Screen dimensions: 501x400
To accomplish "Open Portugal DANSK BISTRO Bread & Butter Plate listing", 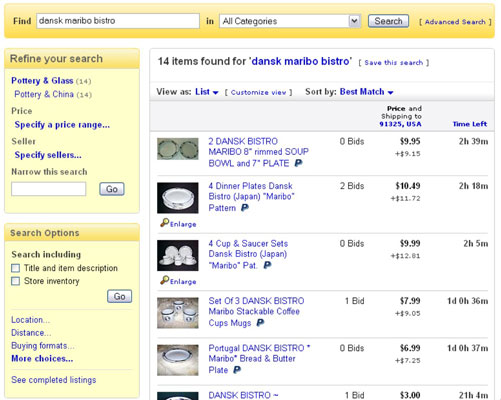I will click(259, 359).
